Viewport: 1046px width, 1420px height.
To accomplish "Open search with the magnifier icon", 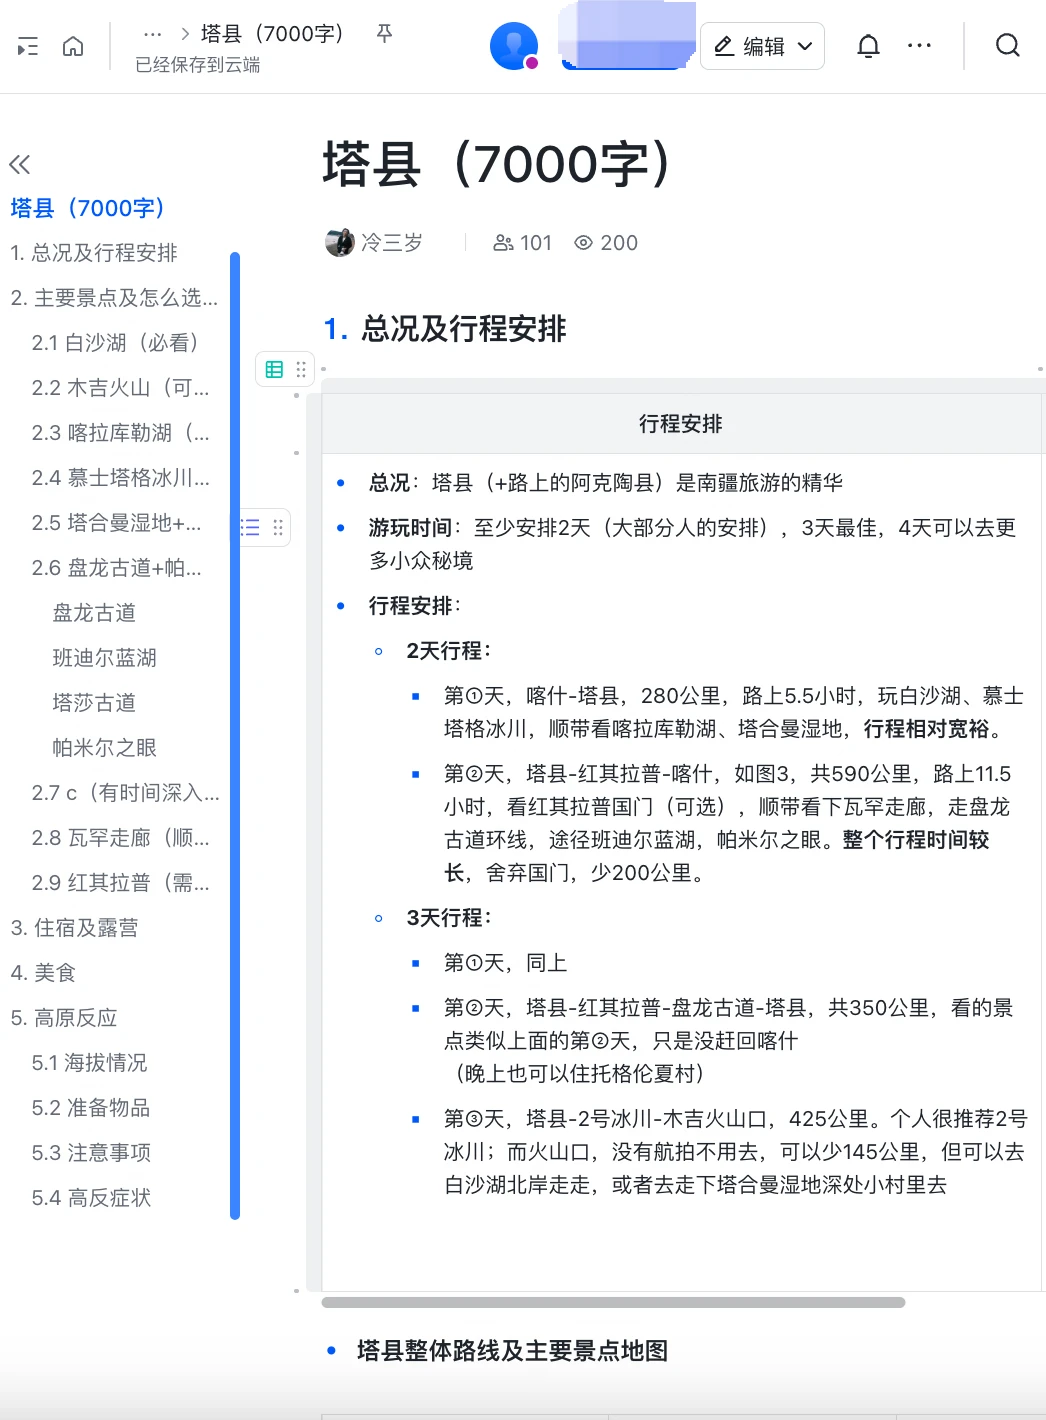I will click(1008, 46).
